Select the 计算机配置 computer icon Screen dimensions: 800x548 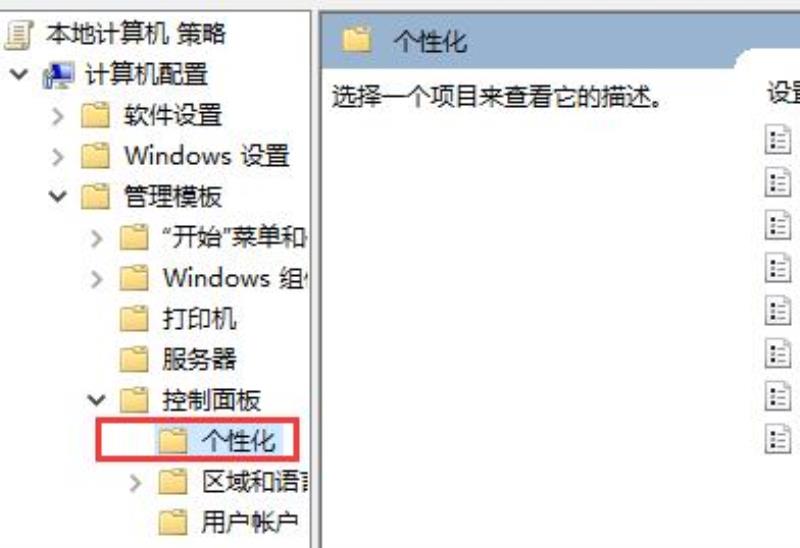59,76
